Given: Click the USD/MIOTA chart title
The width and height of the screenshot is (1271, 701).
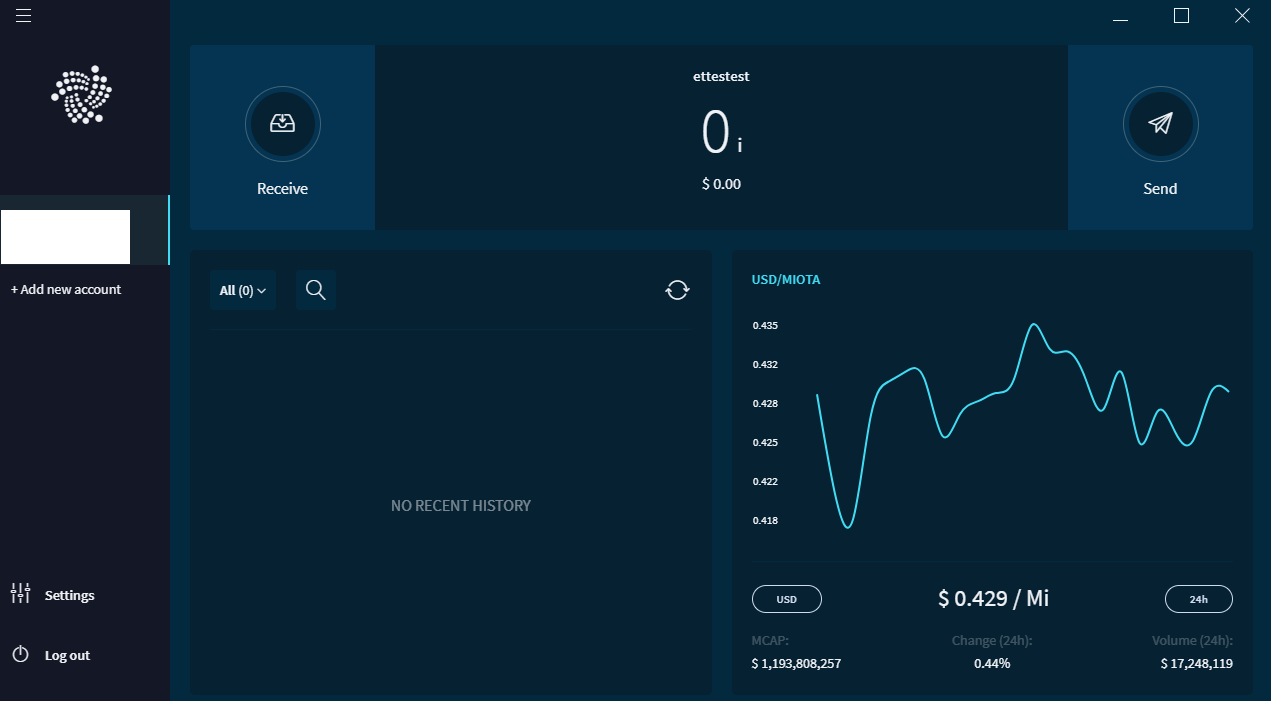Looking at the screenshot, I should (x=786, y=280).
